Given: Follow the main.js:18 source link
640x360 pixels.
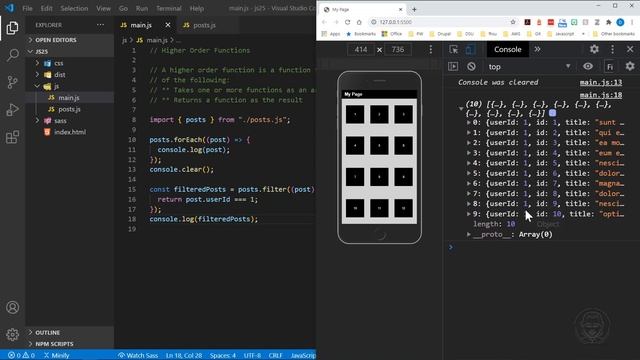Looking at the screenshot, I should point(601,95).
